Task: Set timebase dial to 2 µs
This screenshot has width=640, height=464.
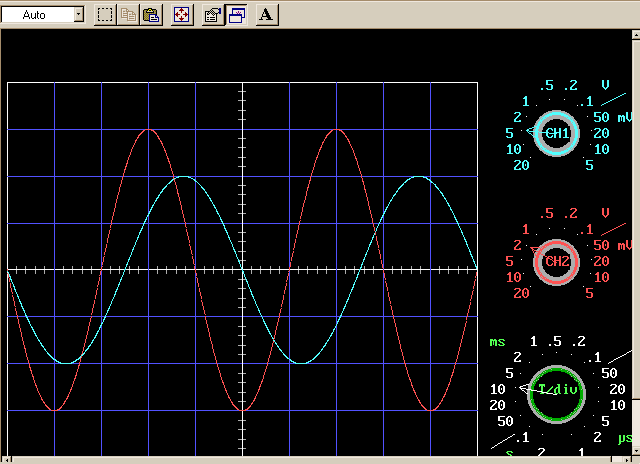Action: [x=597, y=437]
